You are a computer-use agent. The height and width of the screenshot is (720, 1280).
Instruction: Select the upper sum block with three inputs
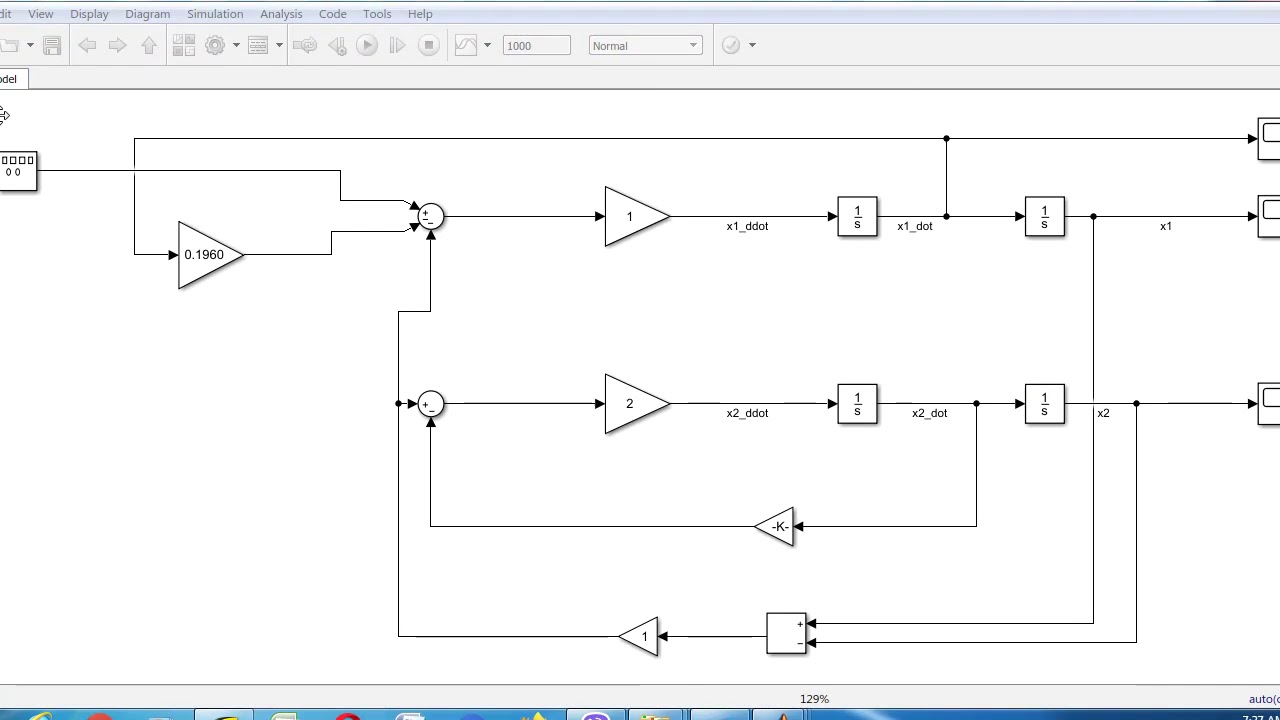pyautogui.click(x=430, y=216)
